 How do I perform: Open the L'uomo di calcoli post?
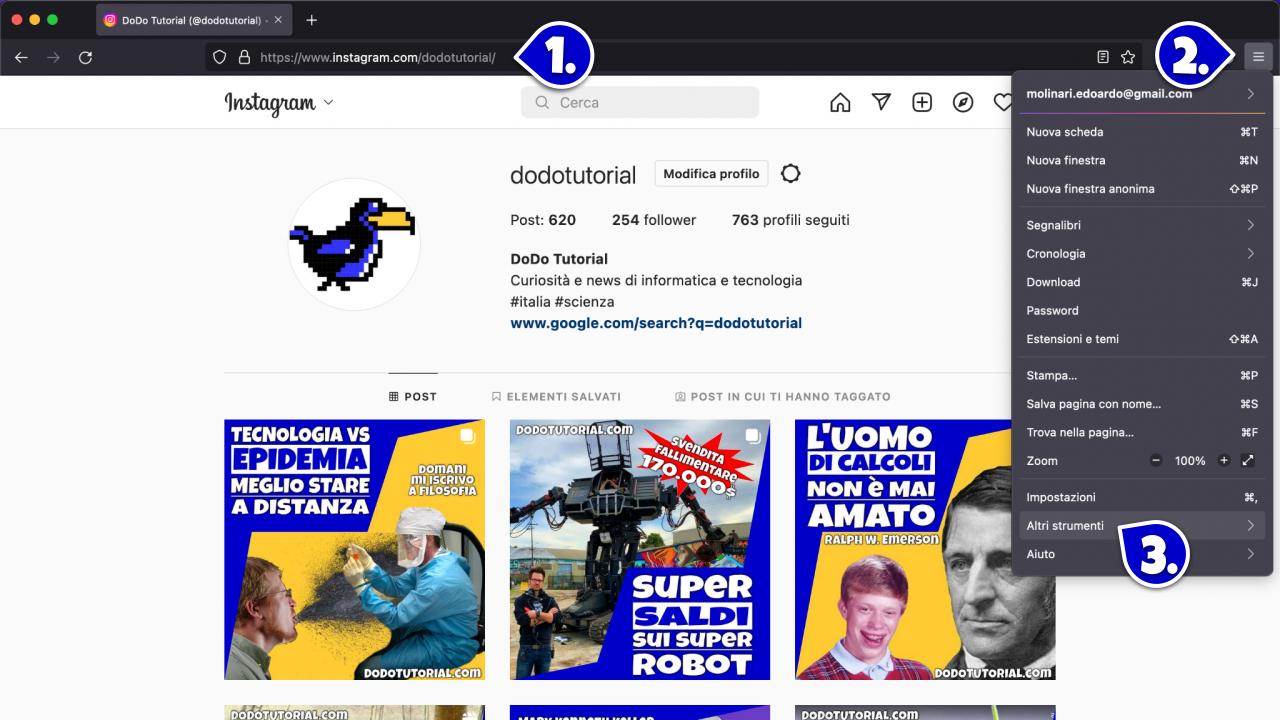click(x=925, y=549)
